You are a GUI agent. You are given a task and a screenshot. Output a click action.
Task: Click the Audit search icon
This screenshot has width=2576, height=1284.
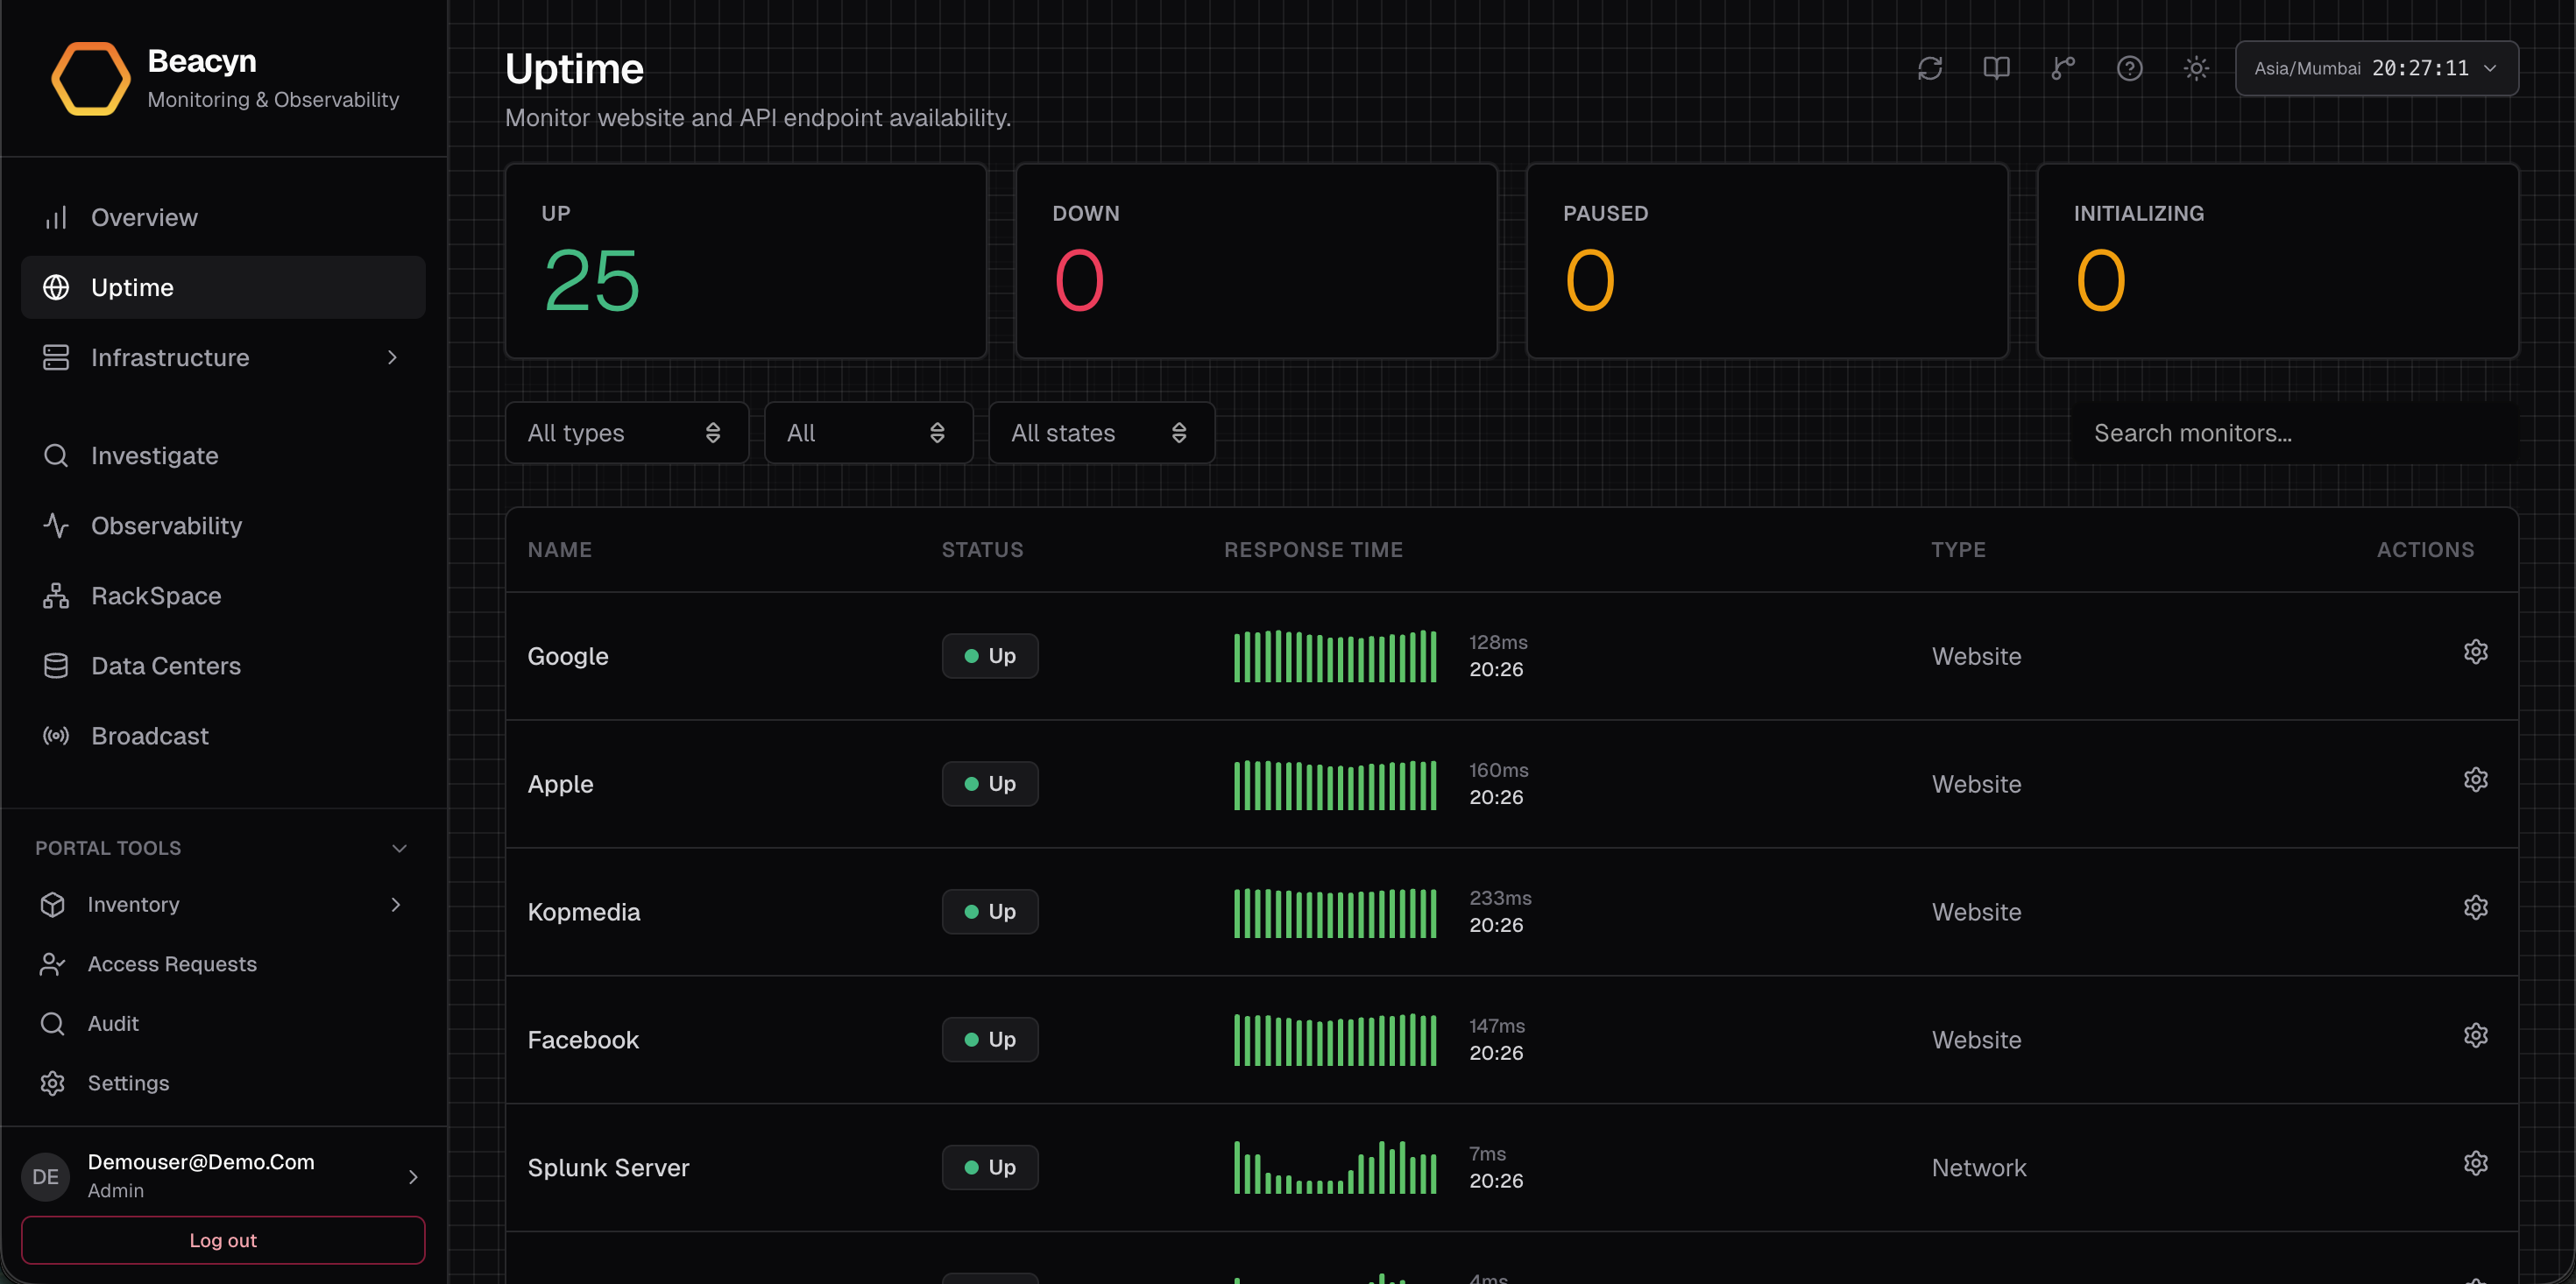click(52, 1023)
